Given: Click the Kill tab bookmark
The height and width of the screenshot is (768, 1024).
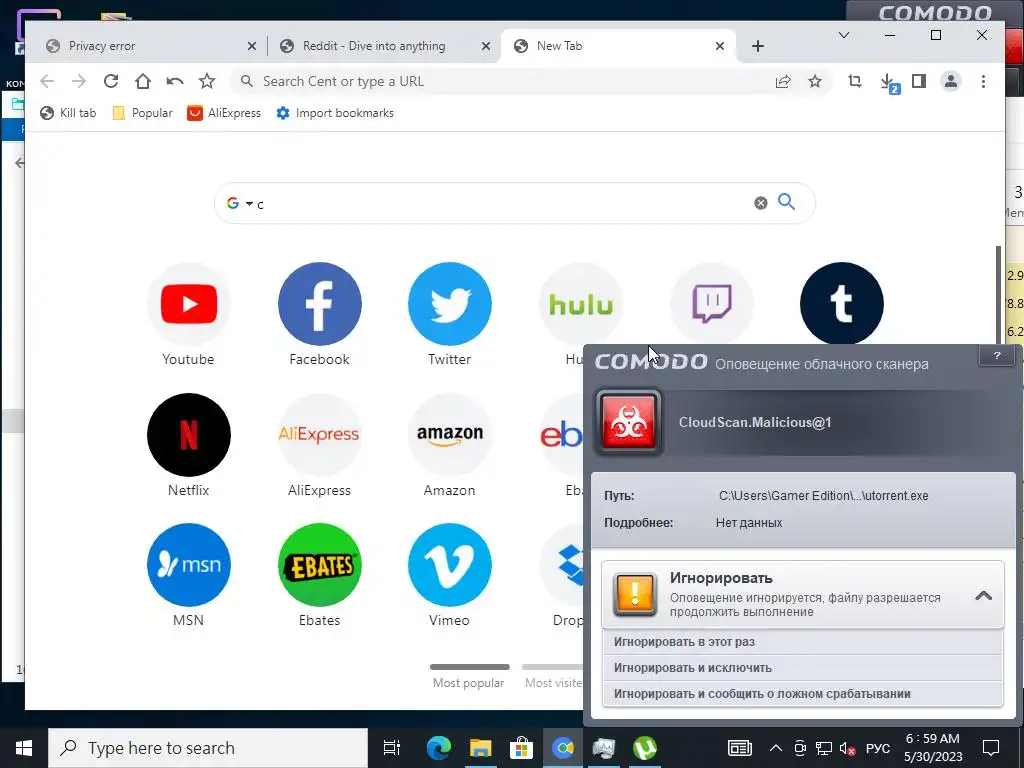Looking at the screenshot, I should coord(68,113).
